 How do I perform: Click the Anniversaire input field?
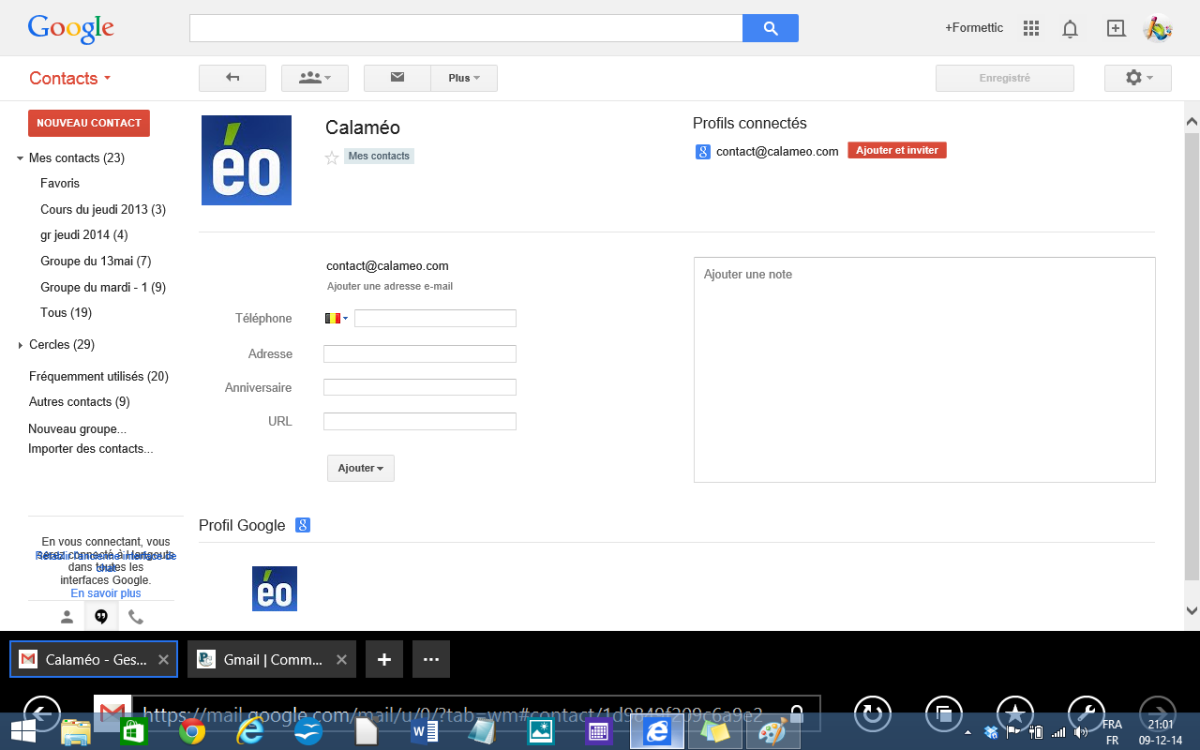point(420,388)
